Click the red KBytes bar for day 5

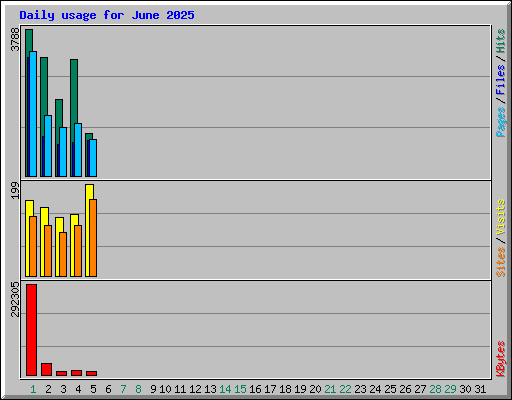tap(91, 373)
